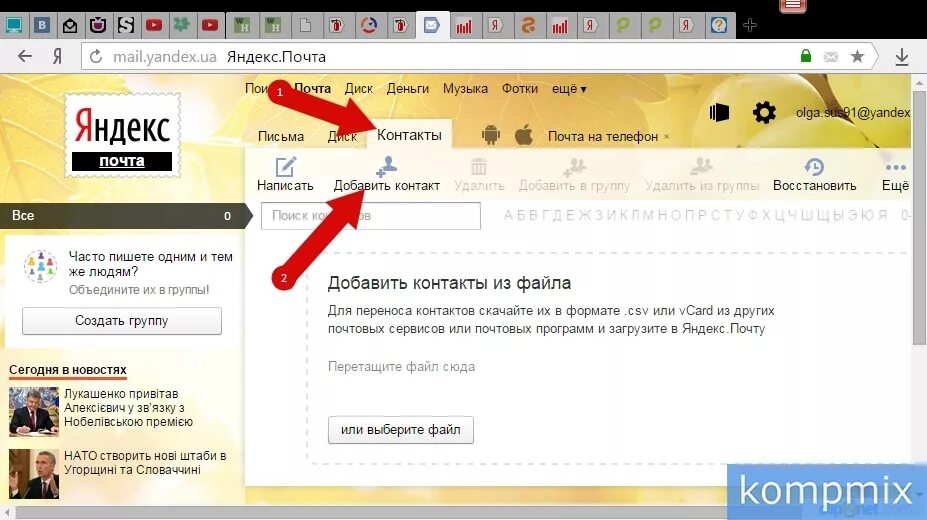Reload the page with refresh icon
The image size is (927, 520).
coord(96,57)
